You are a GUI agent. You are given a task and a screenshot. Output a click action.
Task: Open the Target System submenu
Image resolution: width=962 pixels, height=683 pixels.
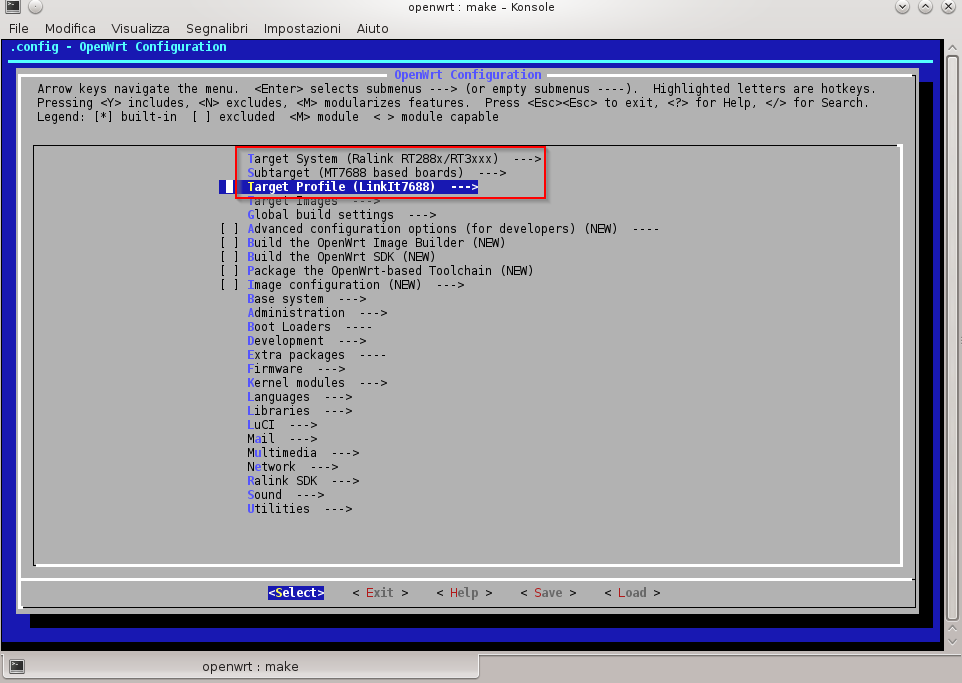[393, 159]
